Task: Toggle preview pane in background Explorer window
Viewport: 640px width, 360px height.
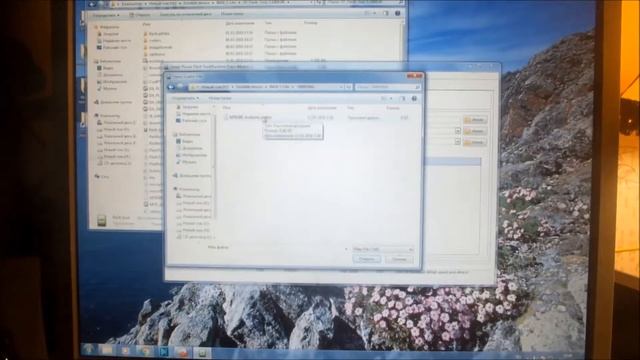Action: (386, 13)
